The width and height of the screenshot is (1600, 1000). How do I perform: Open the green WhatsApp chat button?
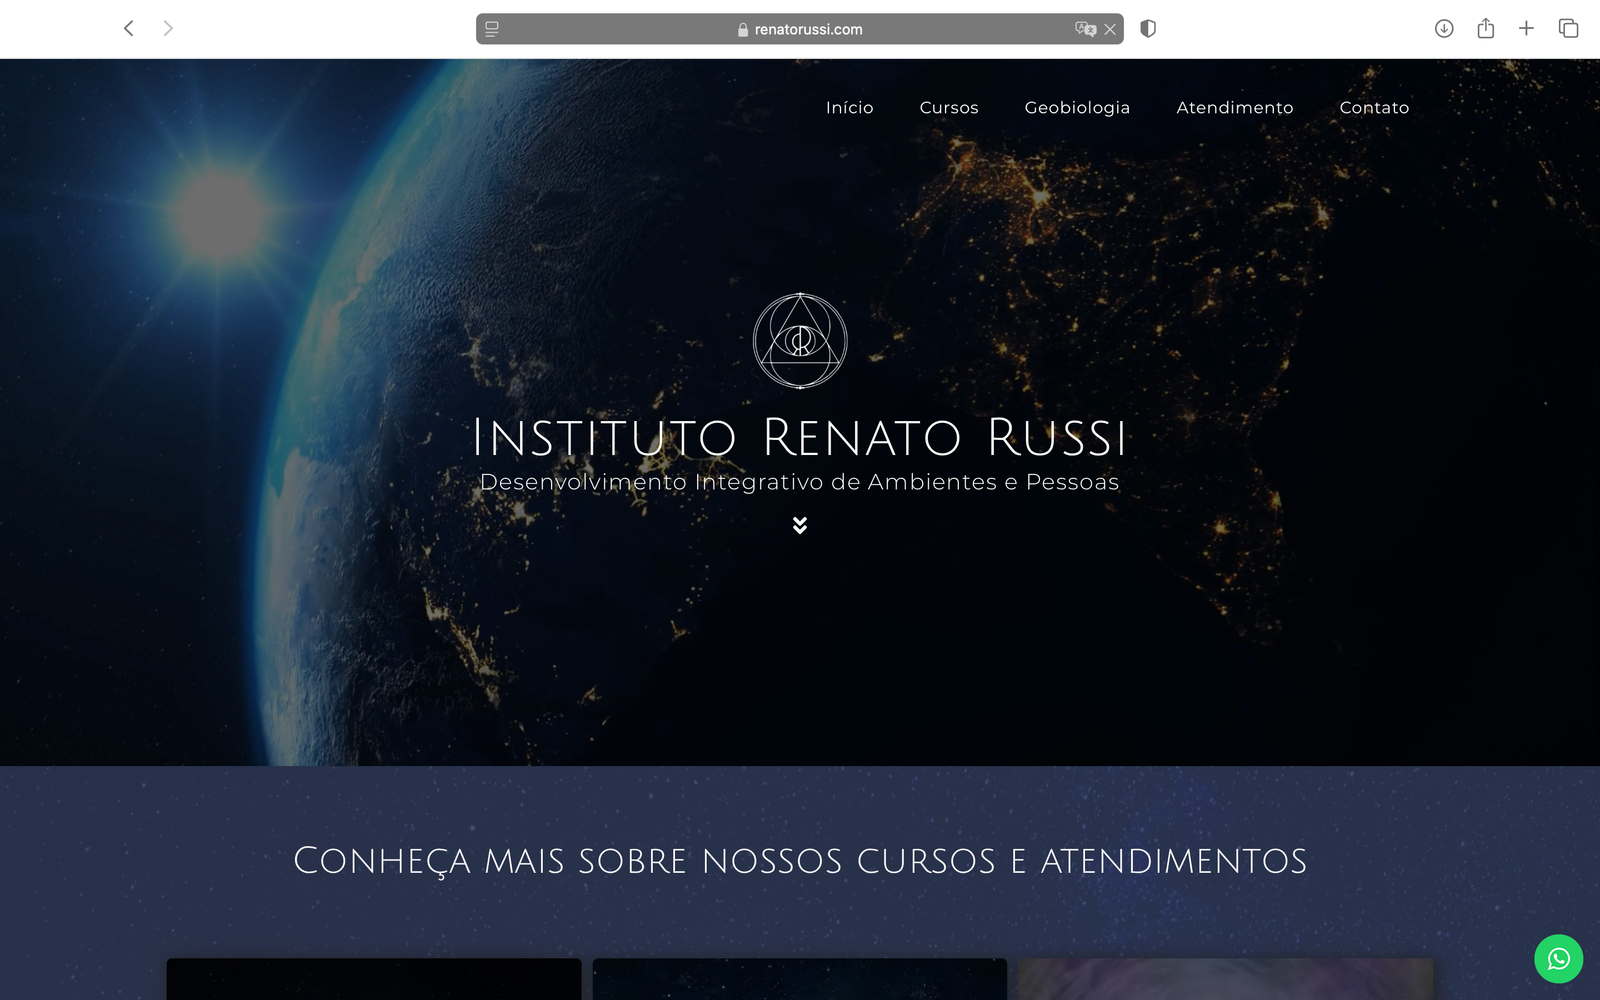pyautogui.click(x=1559, y=959)
